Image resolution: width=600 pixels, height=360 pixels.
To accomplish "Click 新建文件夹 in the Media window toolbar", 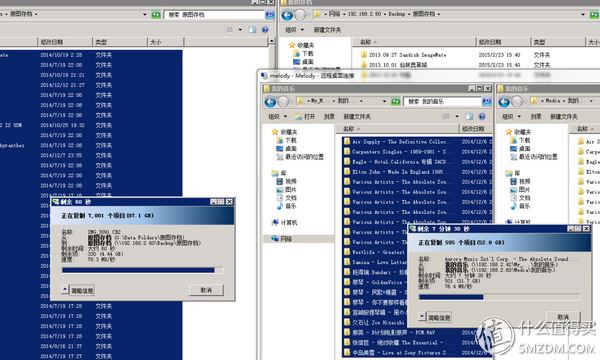I will [564, 116].
